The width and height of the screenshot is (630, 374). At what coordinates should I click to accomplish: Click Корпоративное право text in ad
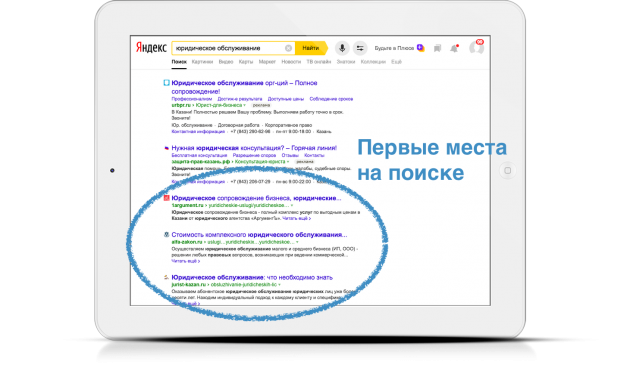click(288, 125)
